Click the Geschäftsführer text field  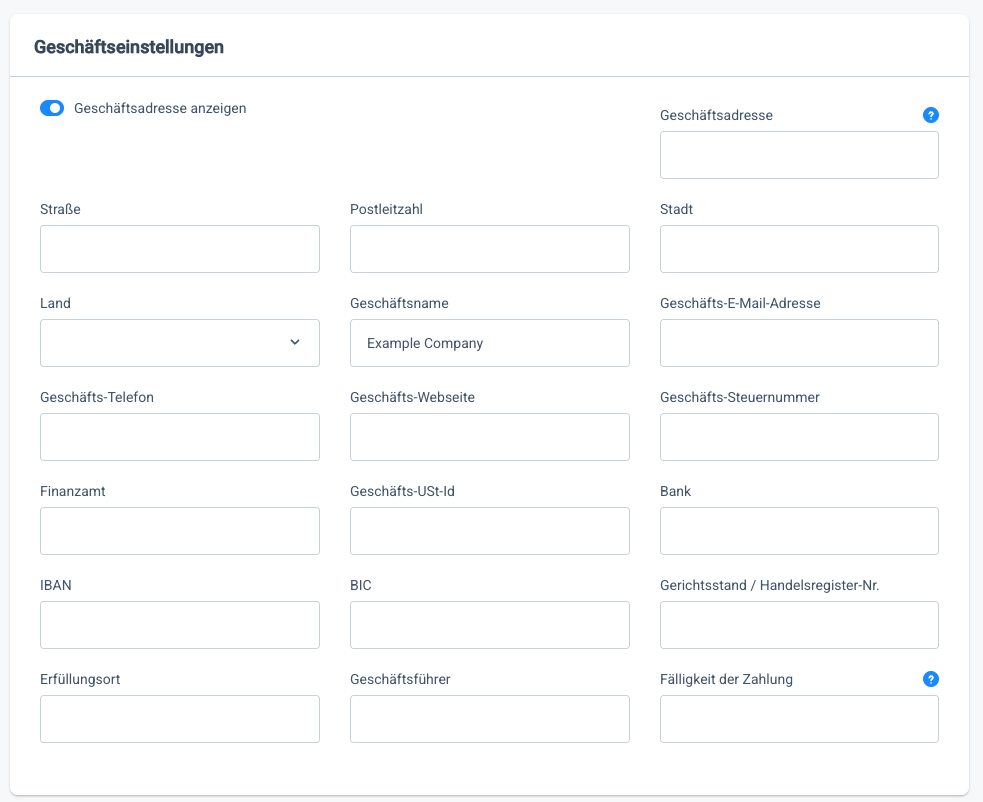489,719
